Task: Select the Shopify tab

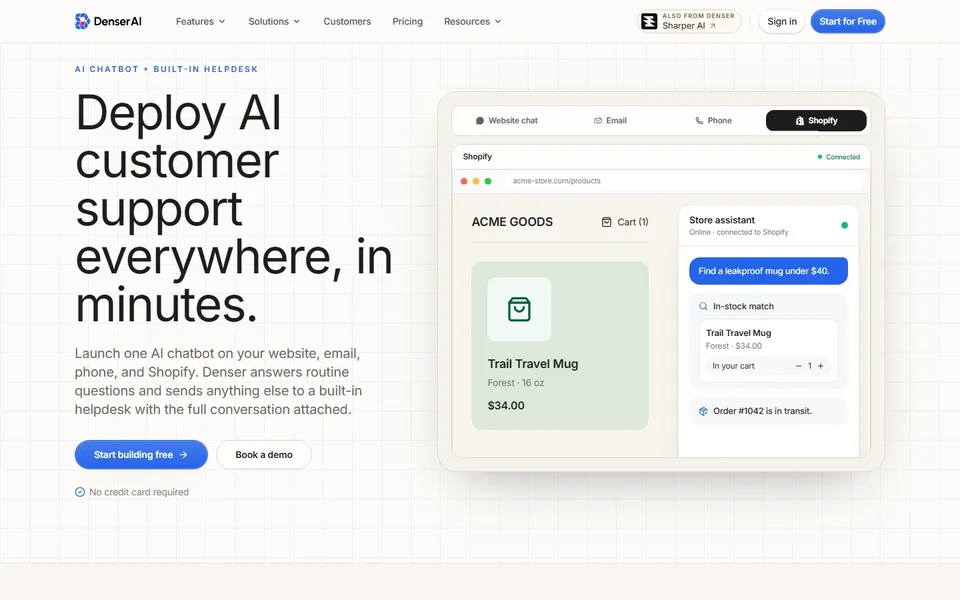Action: (816, 121)
